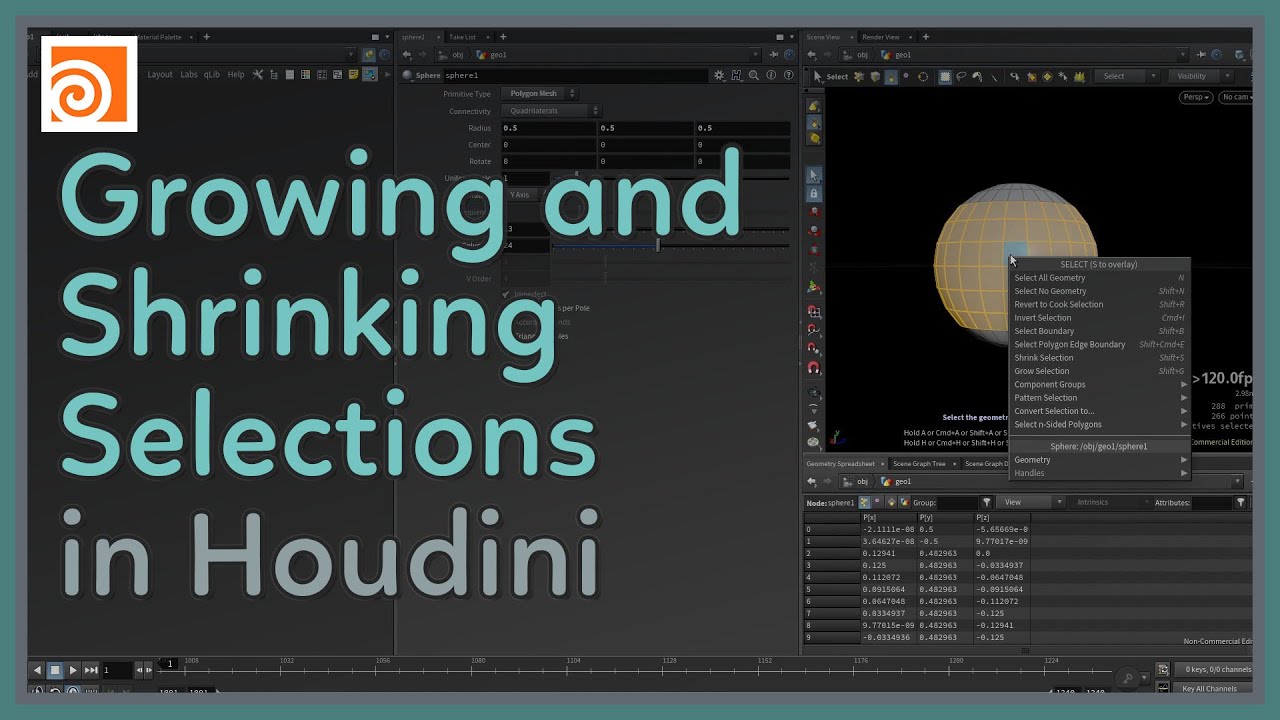Click the sphere node info icon
The height and width of the screenshot is (720, 1280).
tap(772, 75)
